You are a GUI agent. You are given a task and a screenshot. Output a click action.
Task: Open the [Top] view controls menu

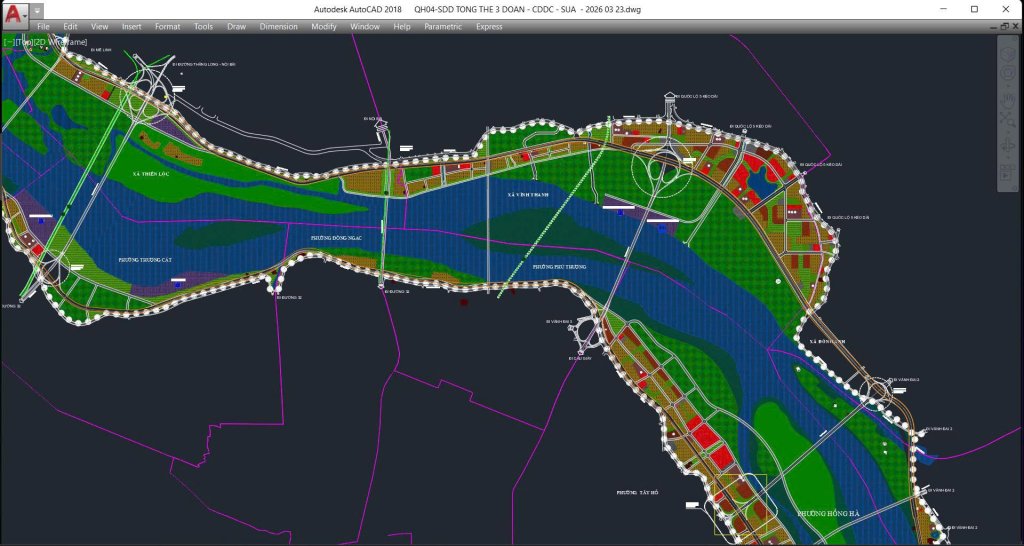[x=25, y=42]
